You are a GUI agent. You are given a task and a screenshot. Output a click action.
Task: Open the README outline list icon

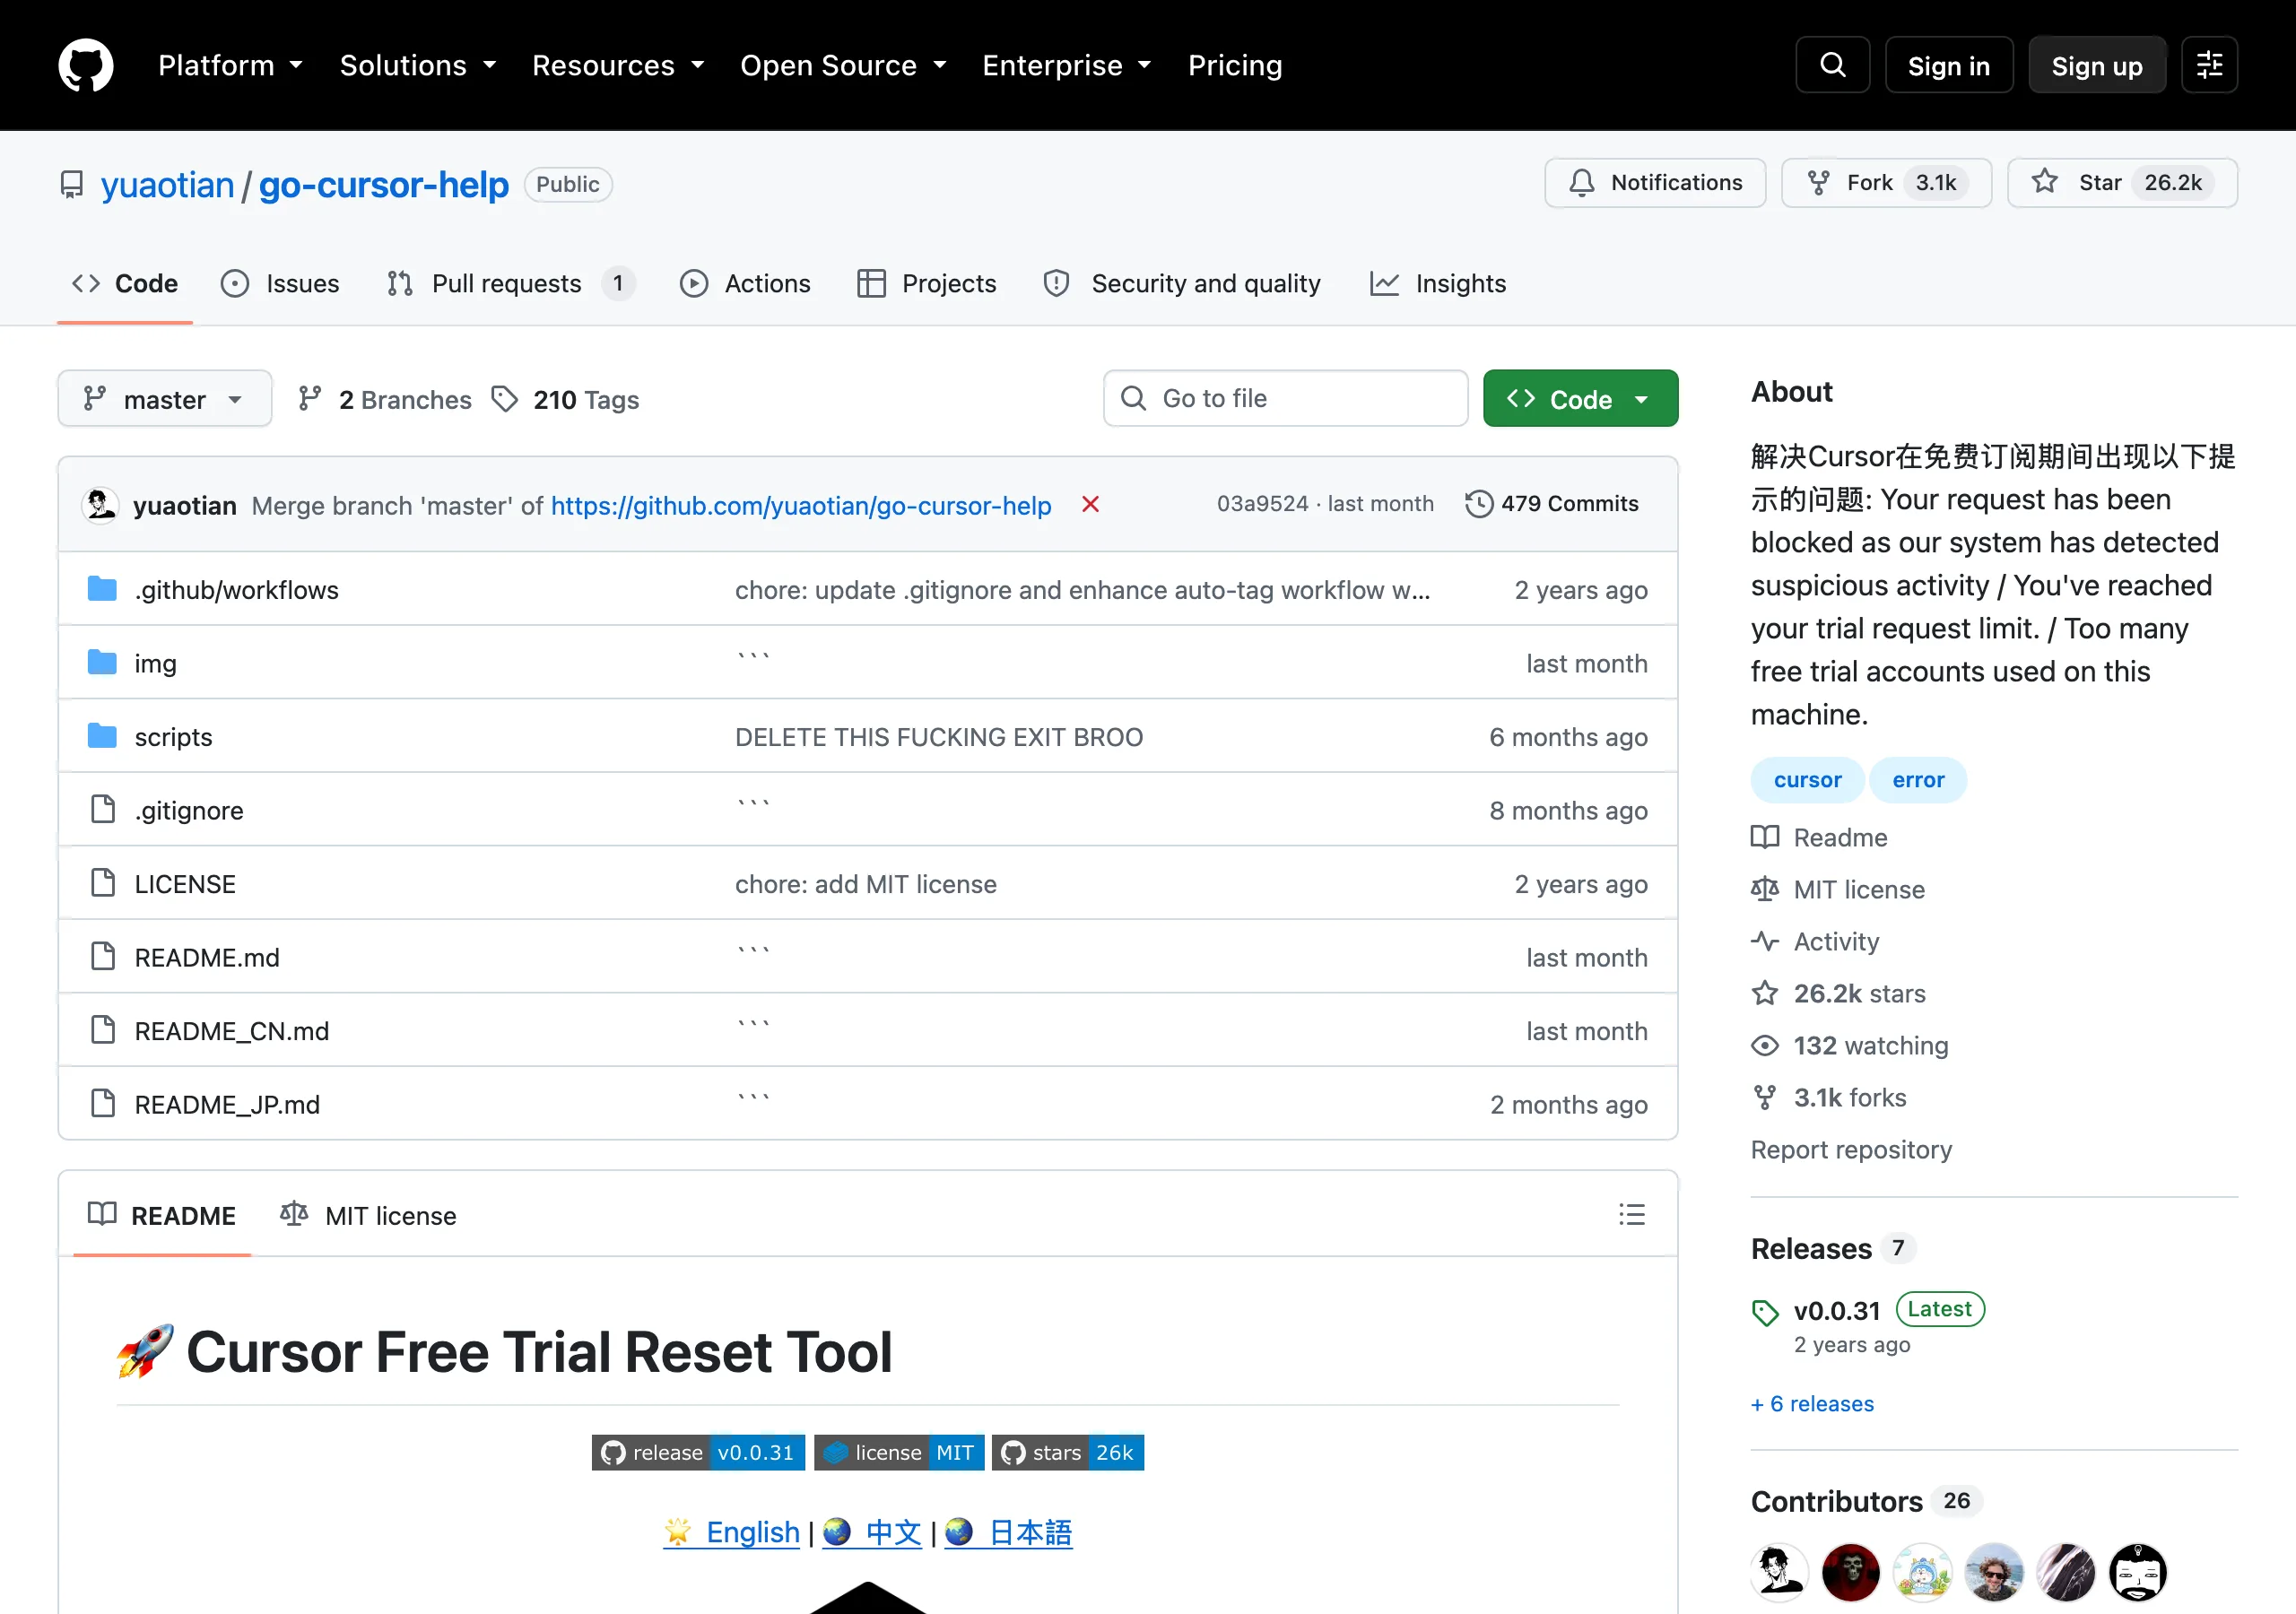point(1631,1215)
